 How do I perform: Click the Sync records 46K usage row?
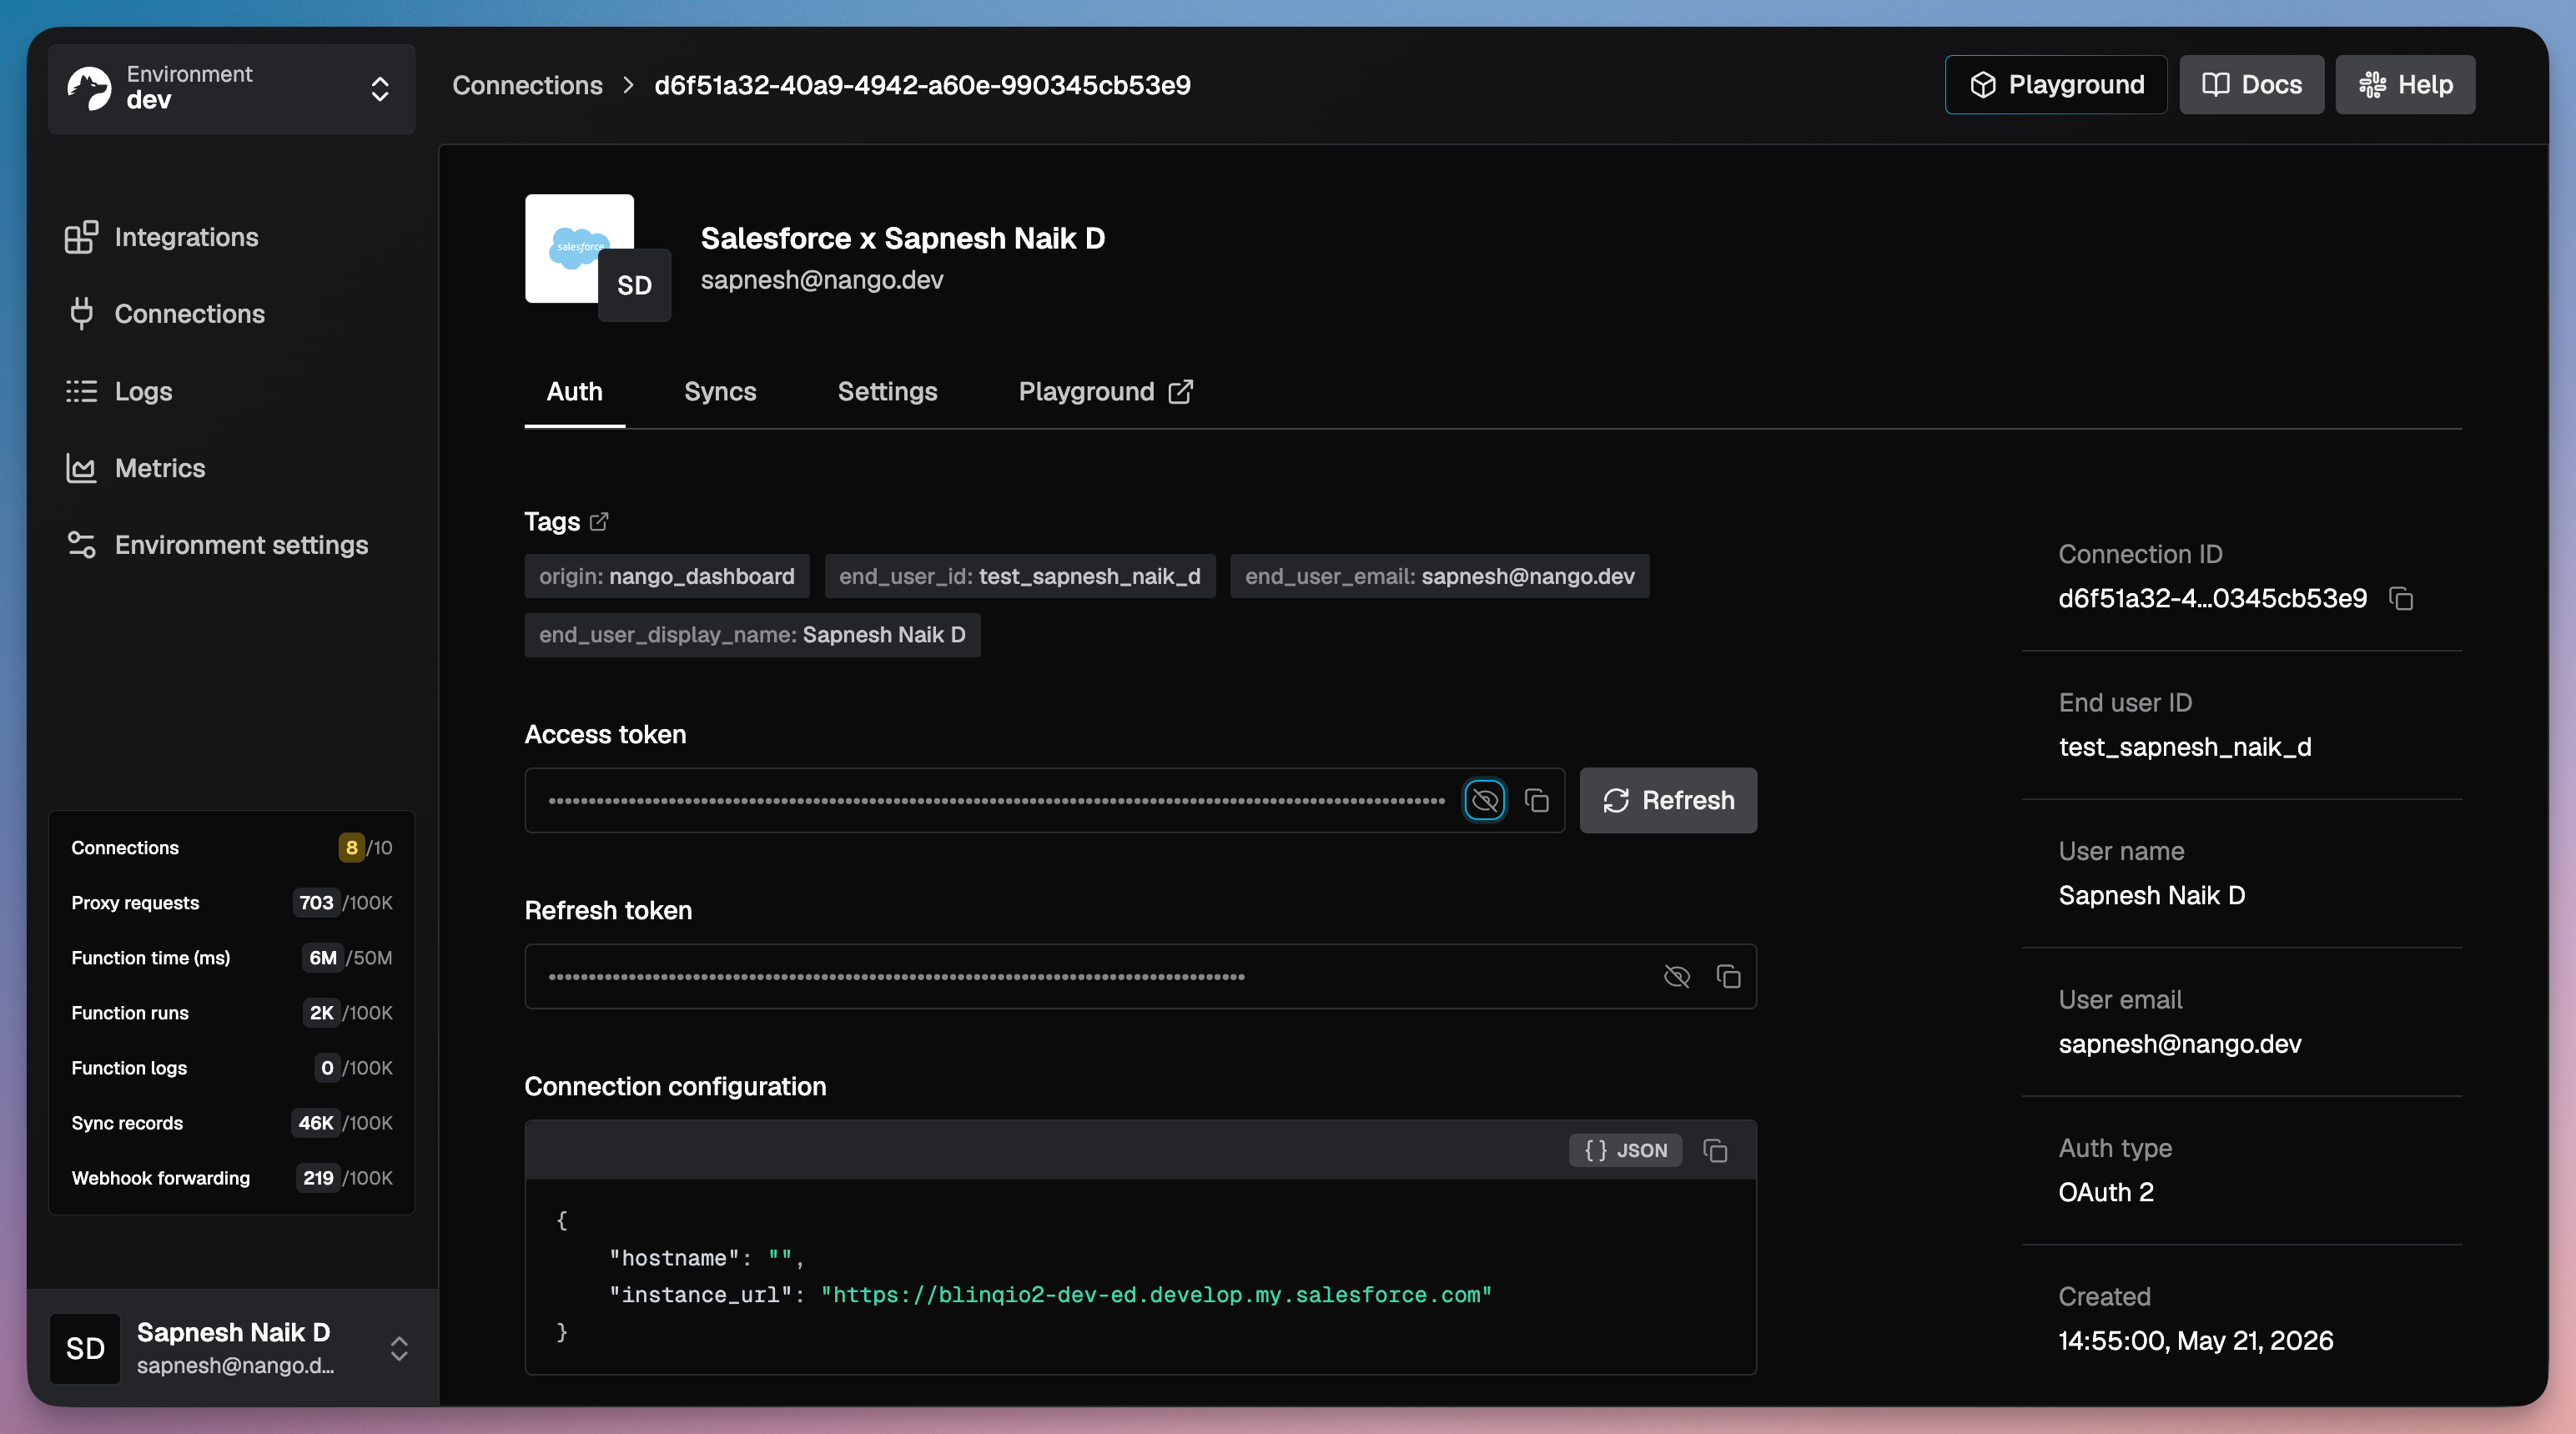tap(232, 1123)
